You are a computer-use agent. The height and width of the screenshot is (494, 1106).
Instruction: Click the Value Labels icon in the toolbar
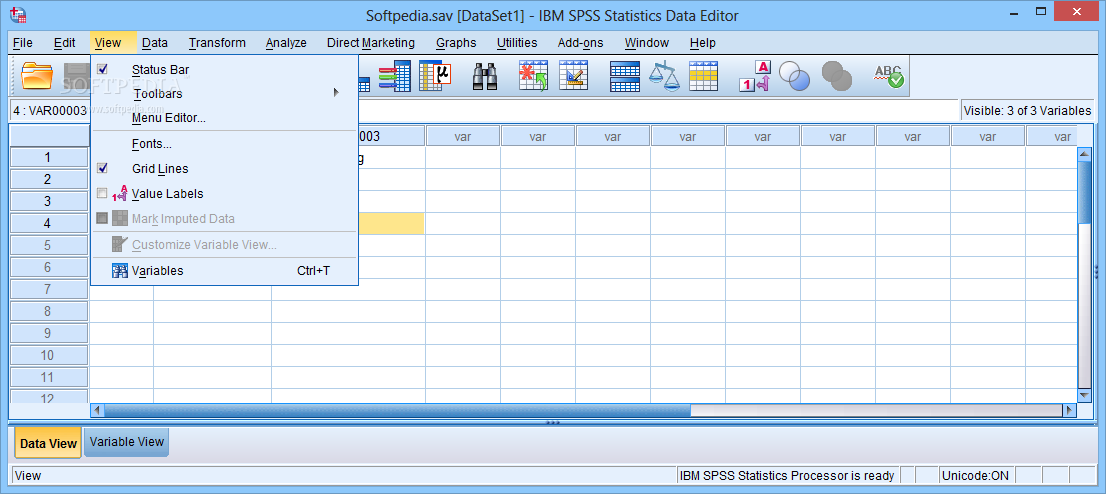(x=755, y=76)
